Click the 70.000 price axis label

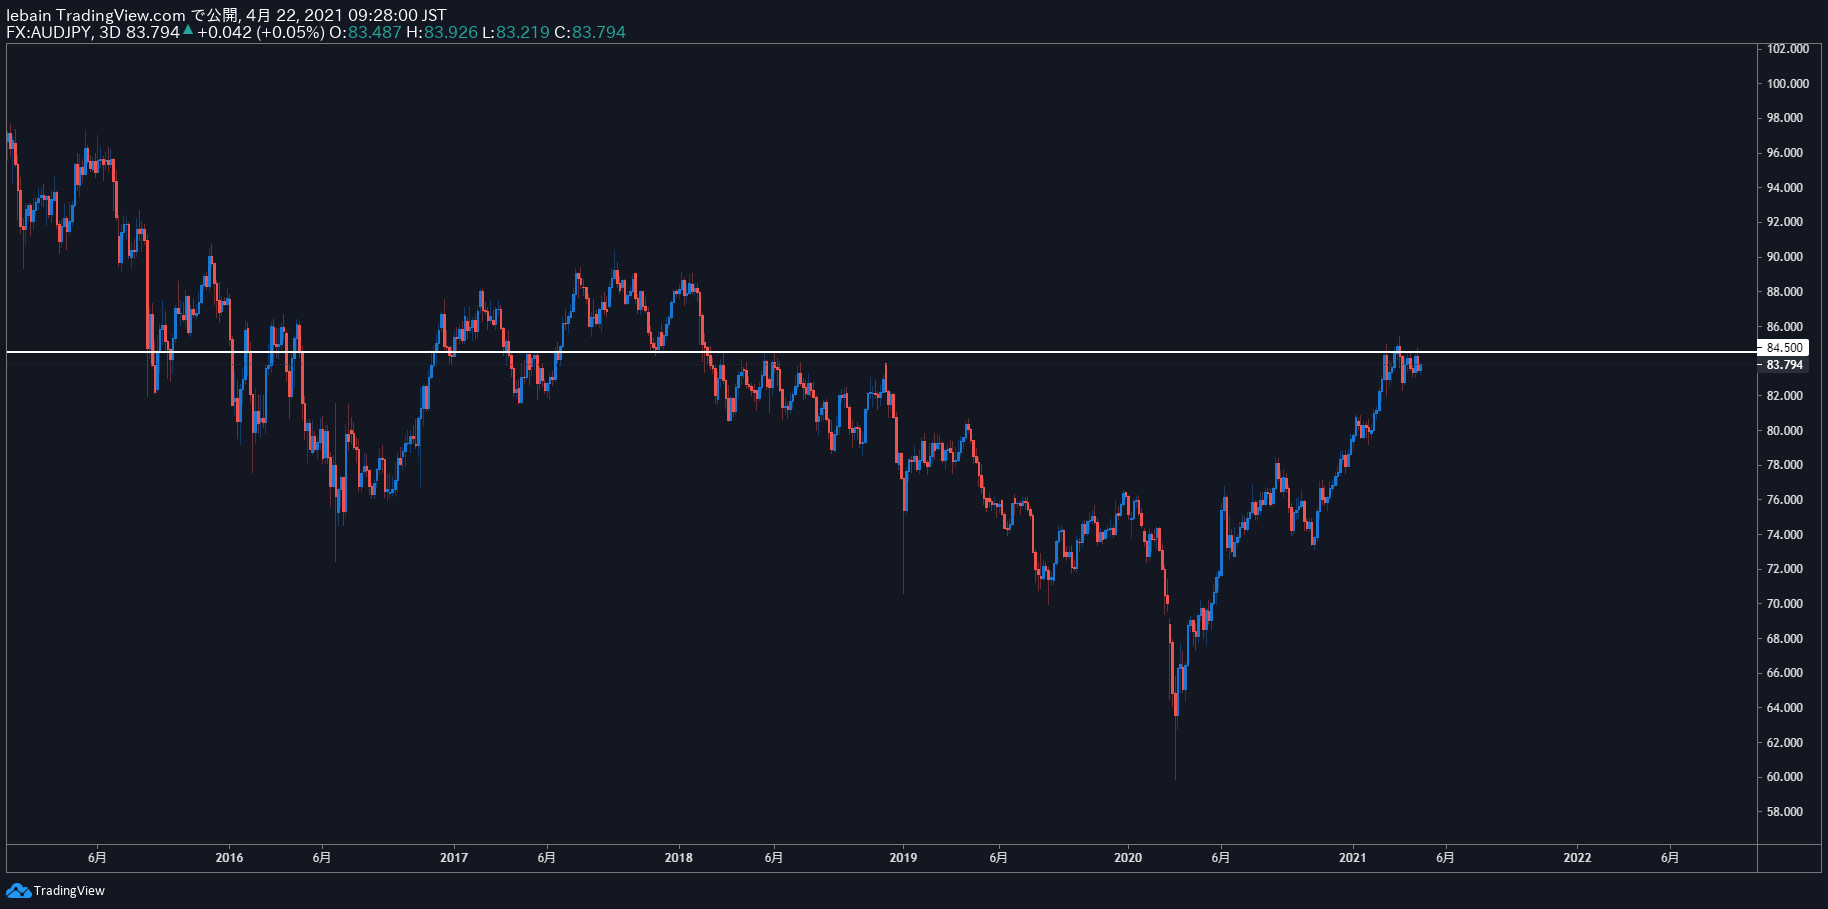click(1784, 604)
